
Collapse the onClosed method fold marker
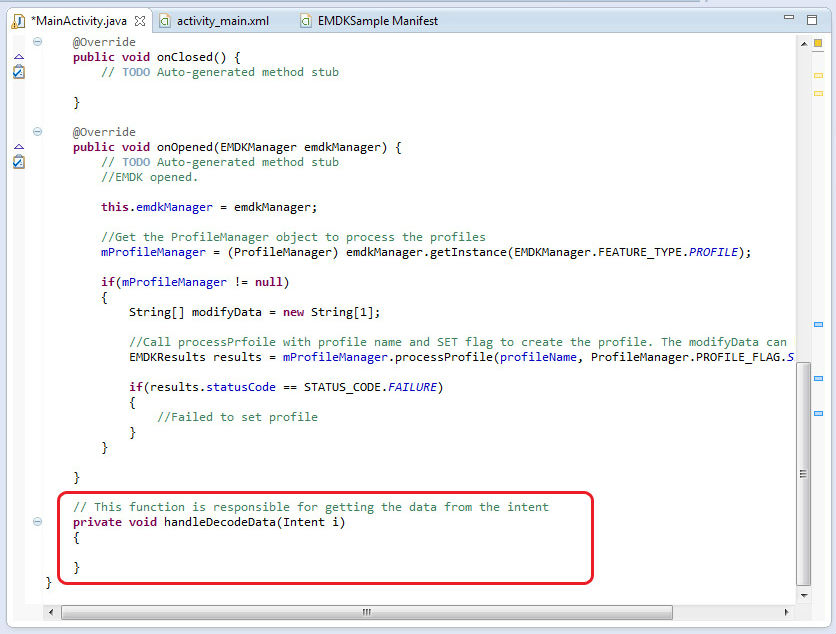(37, 41)
